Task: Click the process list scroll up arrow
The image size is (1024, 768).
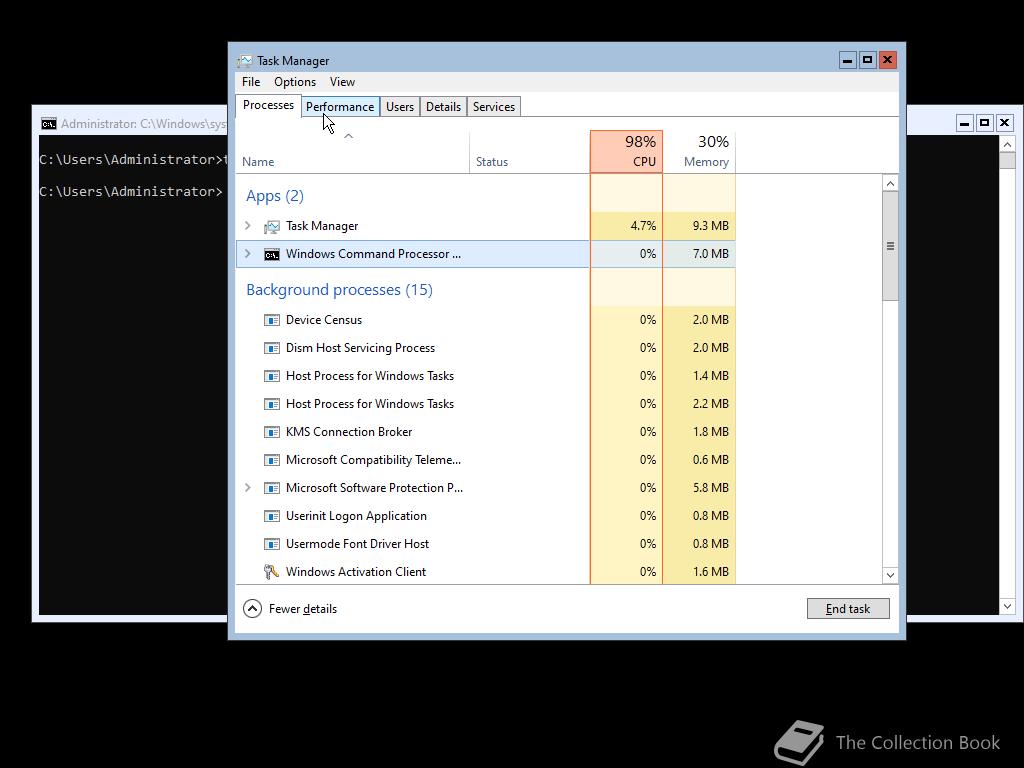Action: coord(890,184)
